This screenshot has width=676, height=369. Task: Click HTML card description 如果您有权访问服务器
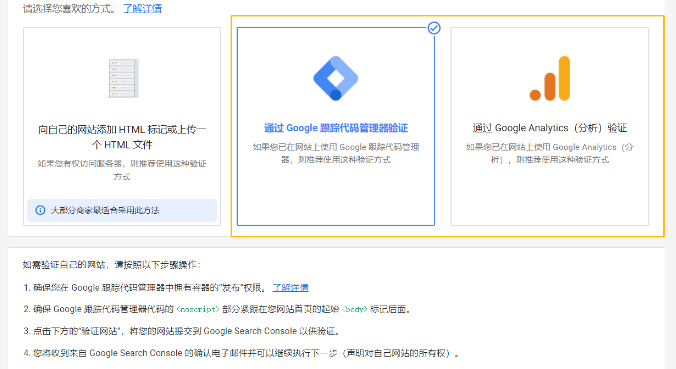[122, 170]
